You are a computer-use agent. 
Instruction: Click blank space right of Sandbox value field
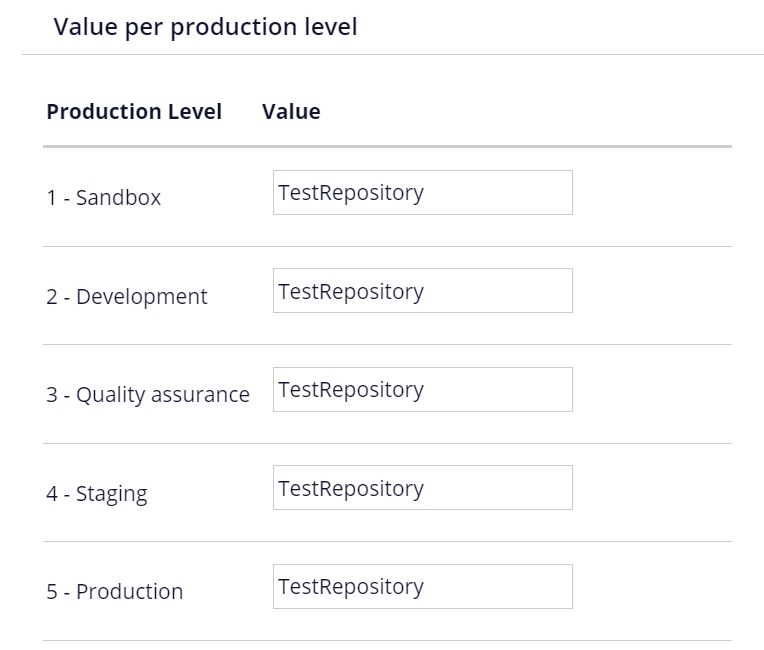652,193
